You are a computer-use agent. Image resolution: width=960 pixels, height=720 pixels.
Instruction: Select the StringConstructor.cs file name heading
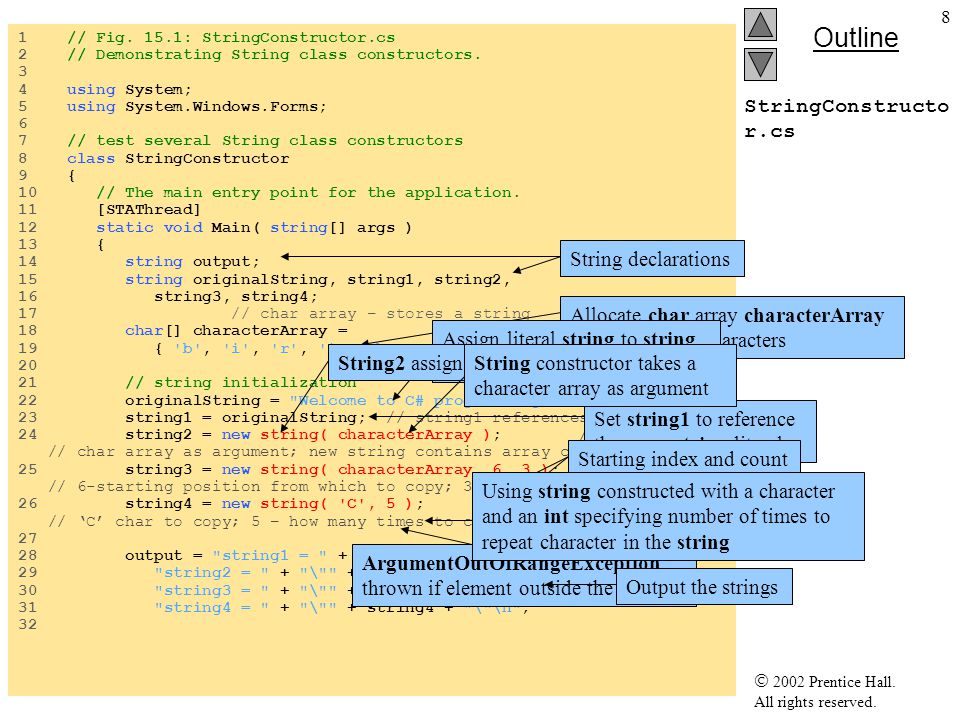coord(846,119)
